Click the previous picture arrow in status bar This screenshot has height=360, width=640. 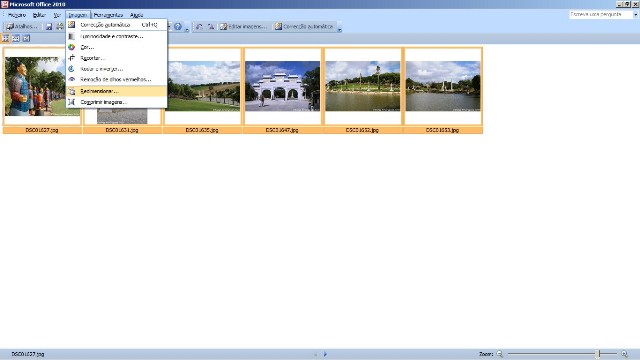(316, 354)
